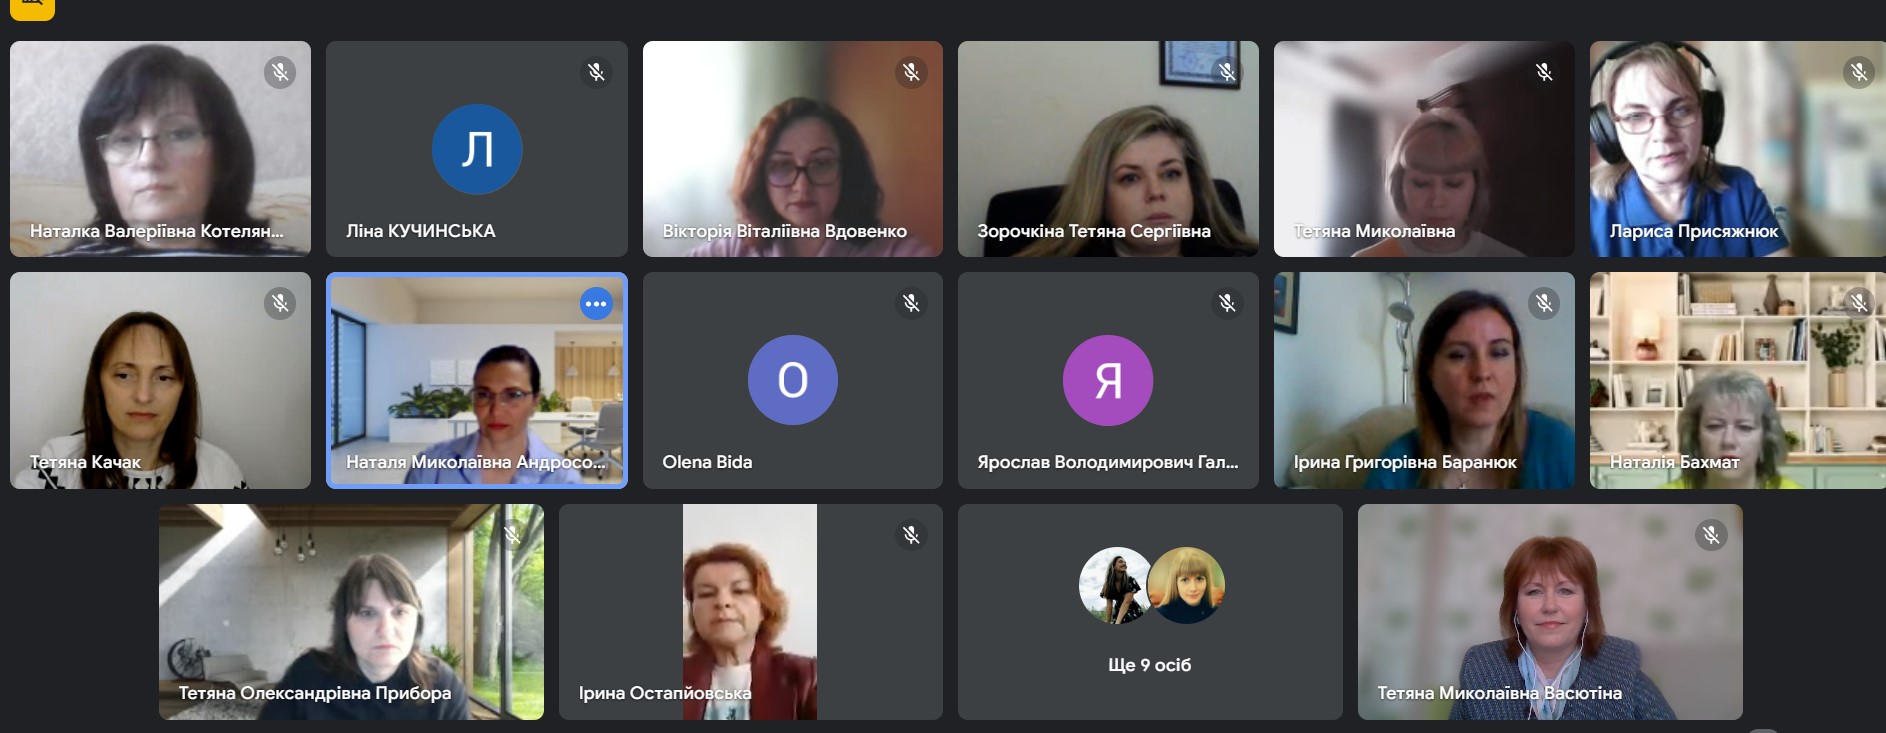Screen dimensions: 1886x733
Task: Click muted mic icon on Ліна КУЧИНСЬКА tile
Action: click(596, 72)
